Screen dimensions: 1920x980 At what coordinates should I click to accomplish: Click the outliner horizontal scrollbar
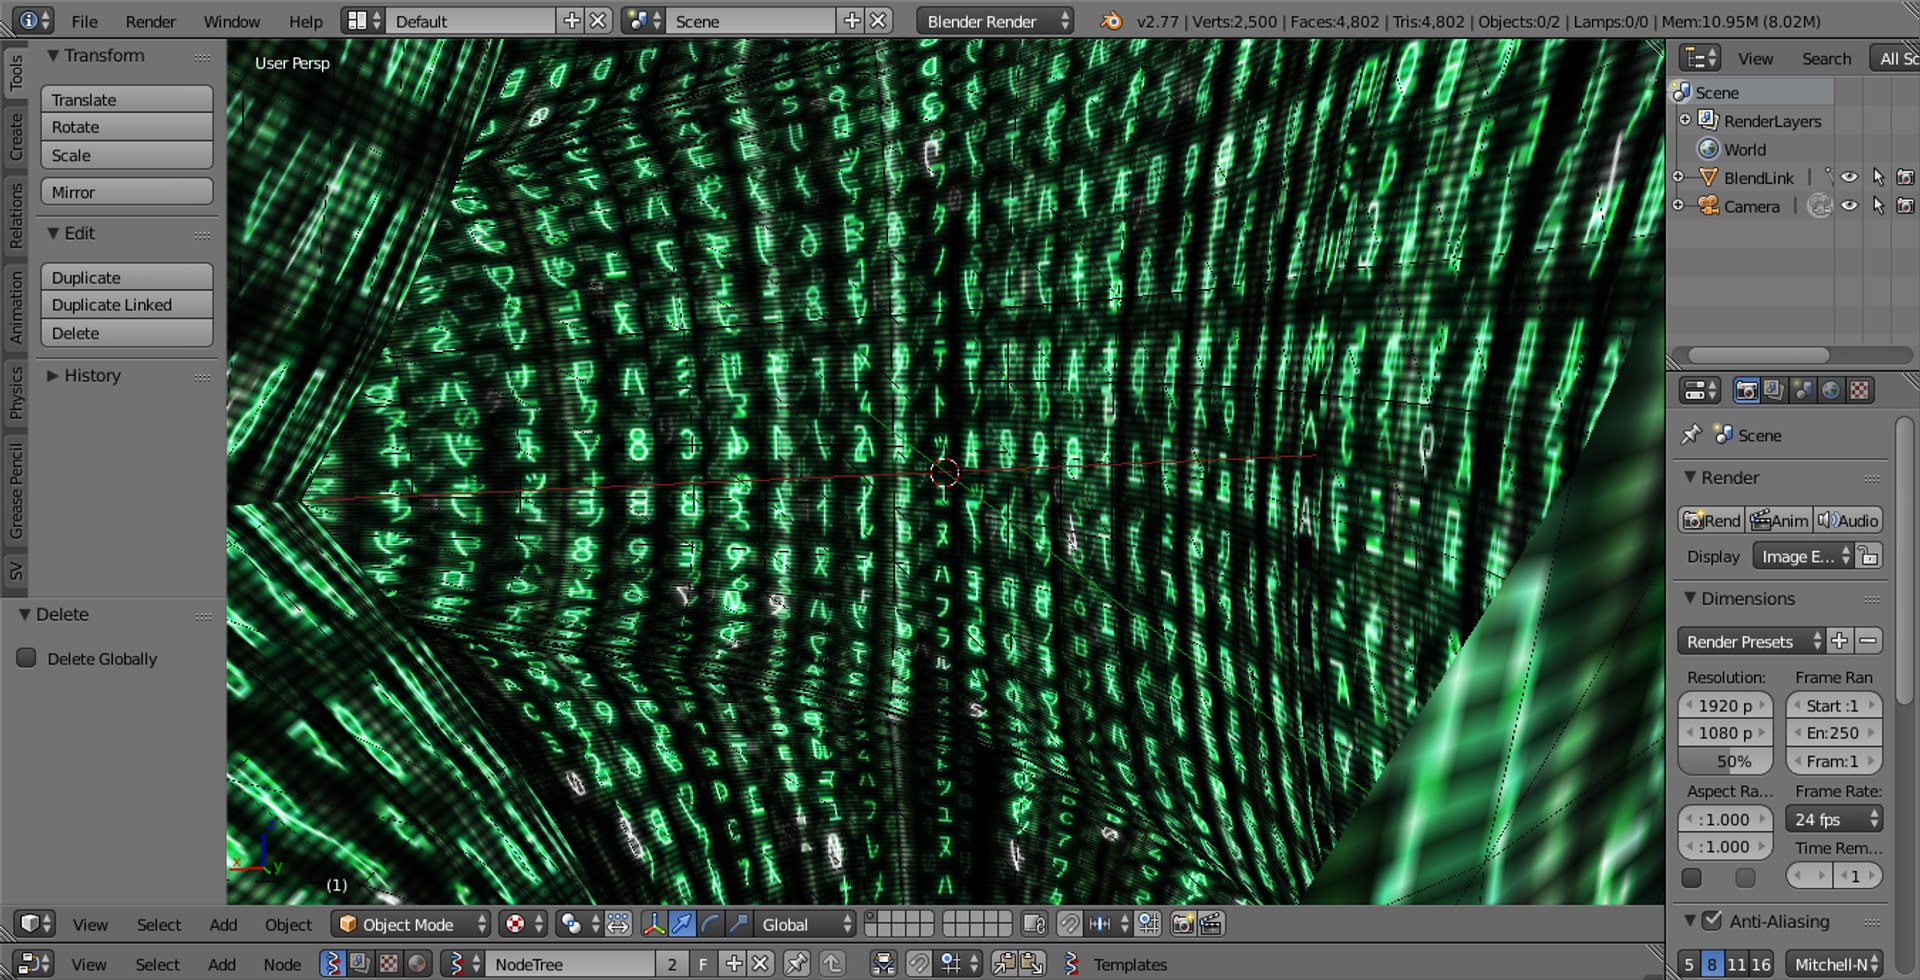(x=1758, y=355)
